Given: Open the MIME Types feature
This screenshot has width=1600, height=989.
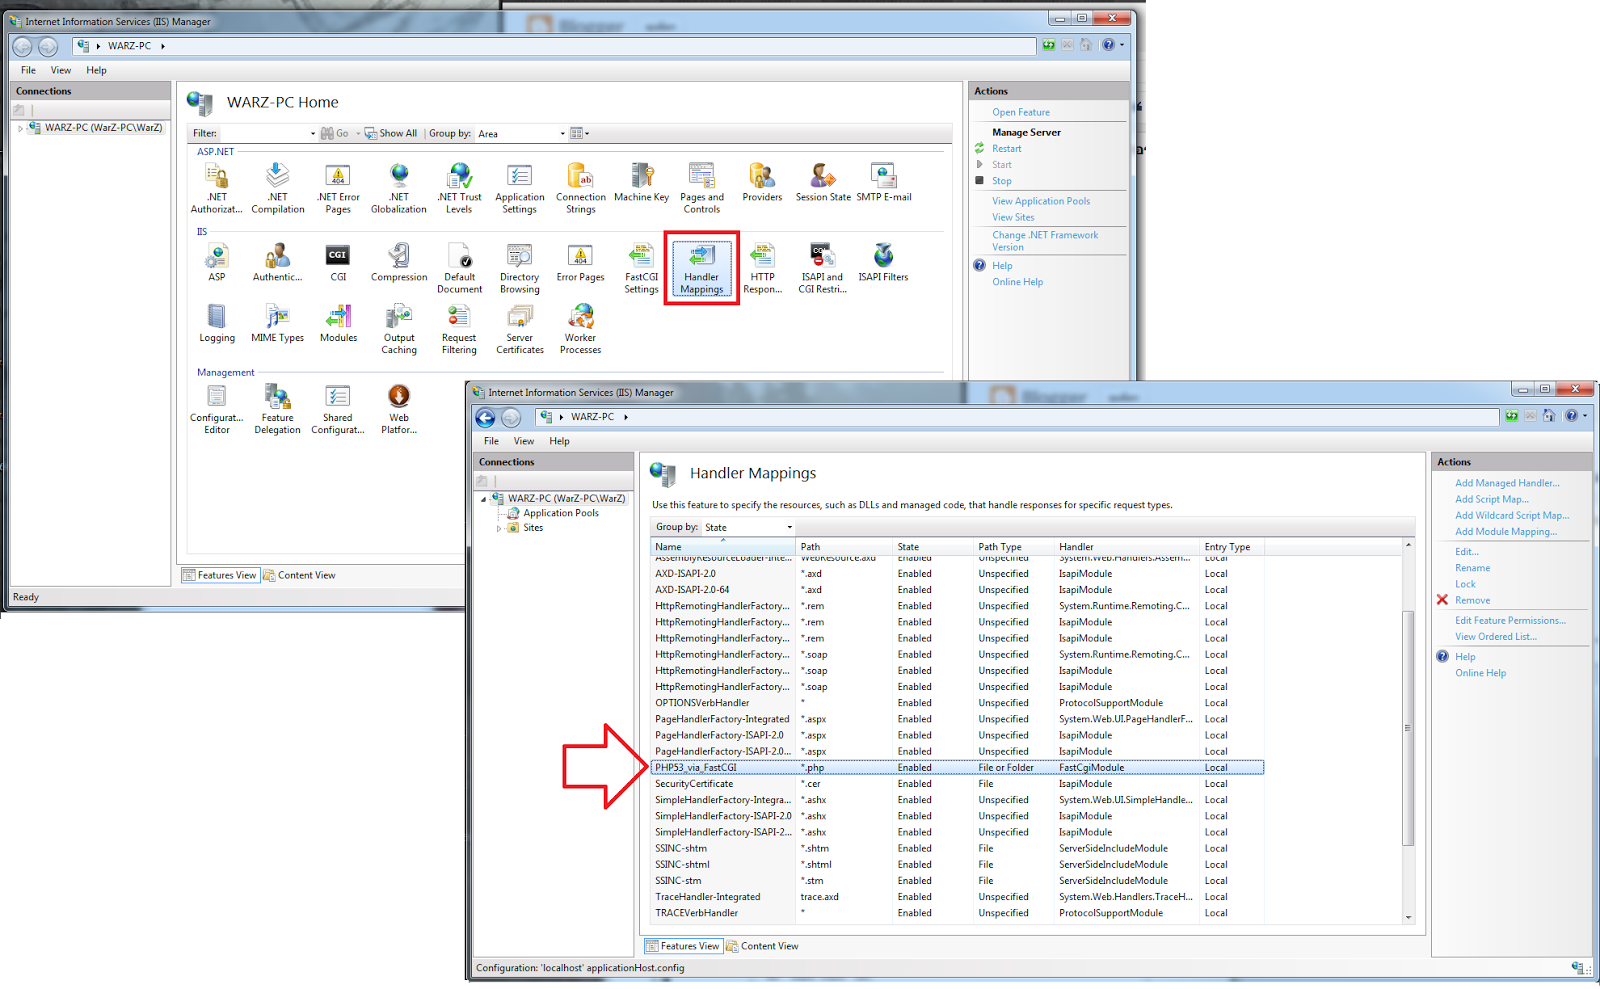Looking at the screenshot, I should click(278, 324).
